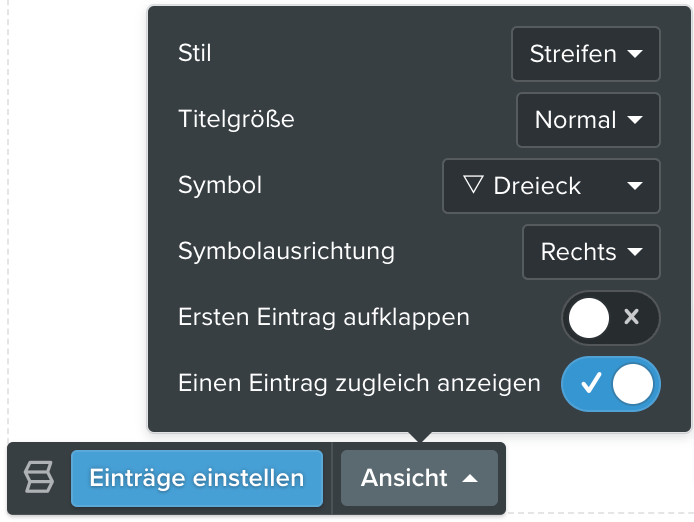694x522 pixels.
Task: Click the Stil label text
Action: 195,53
